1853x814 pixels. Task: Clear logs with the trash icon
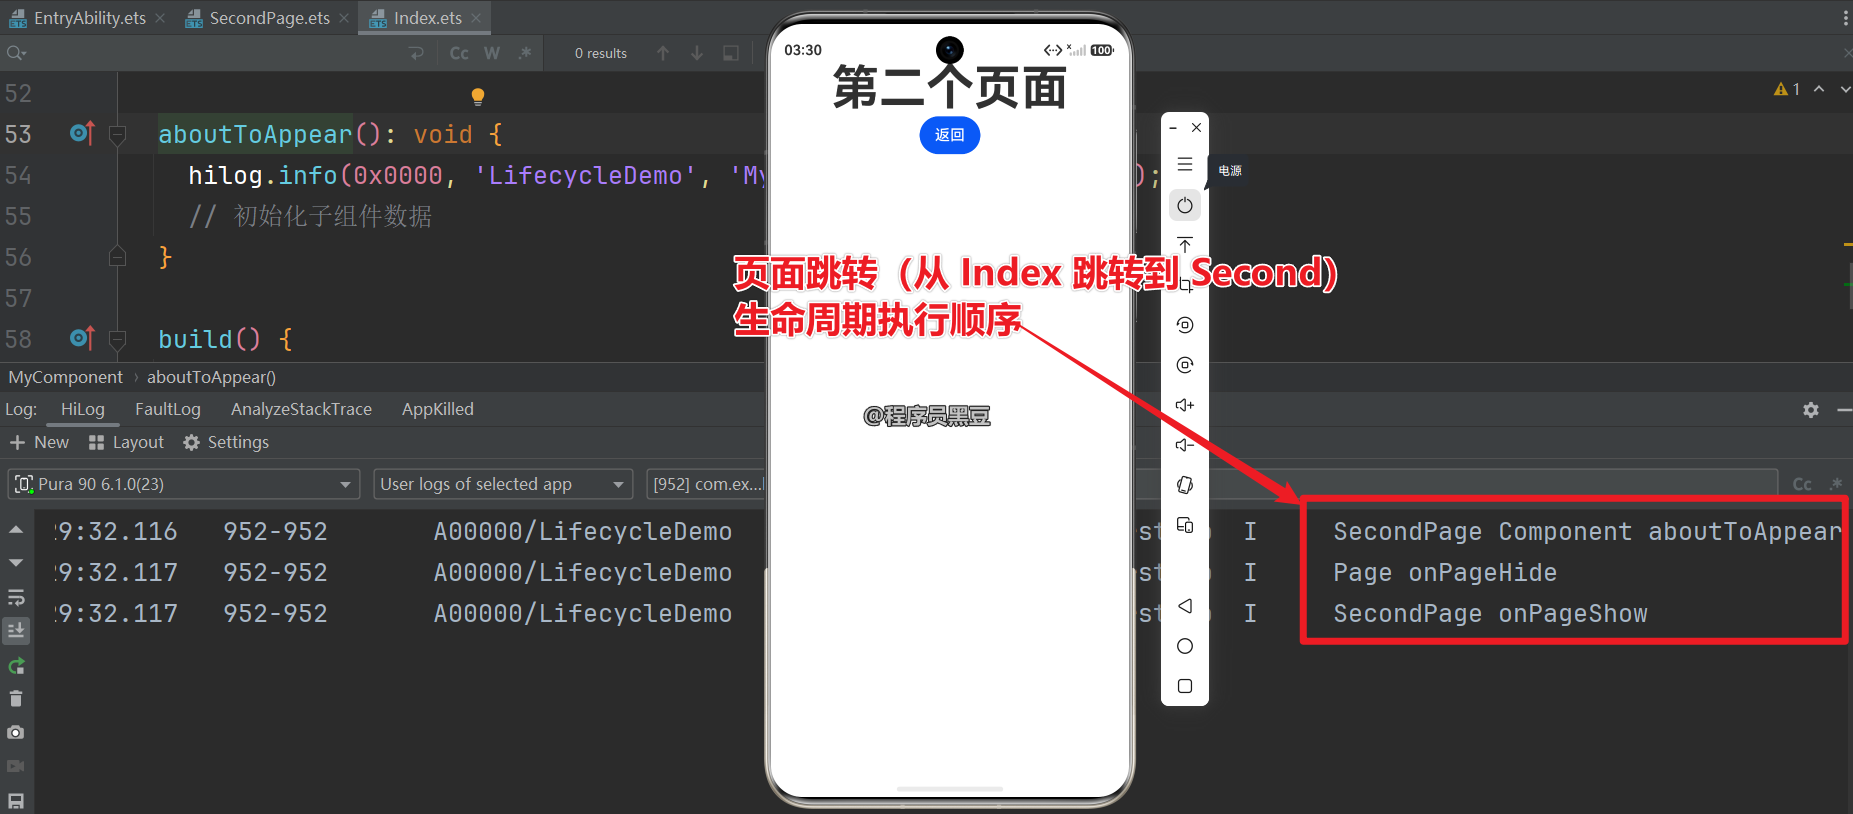[16, 699]
